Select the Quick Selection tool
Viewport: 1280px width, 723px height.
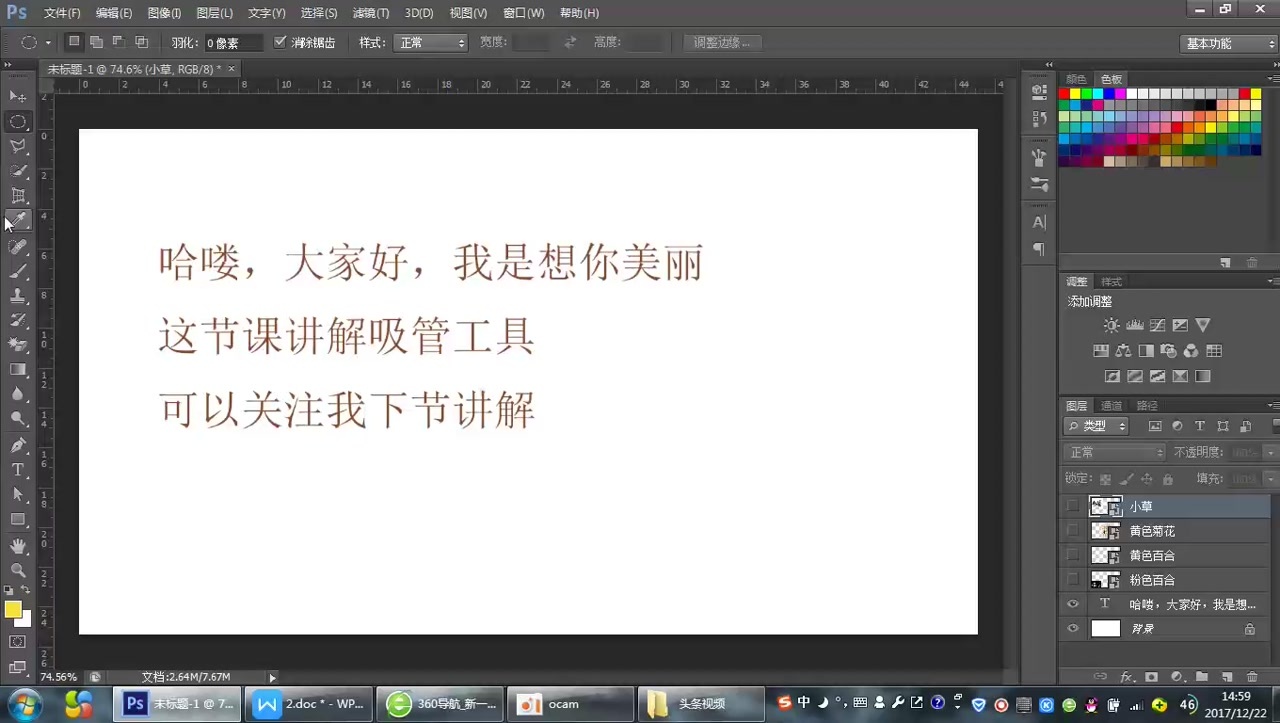tap(18, 171)
